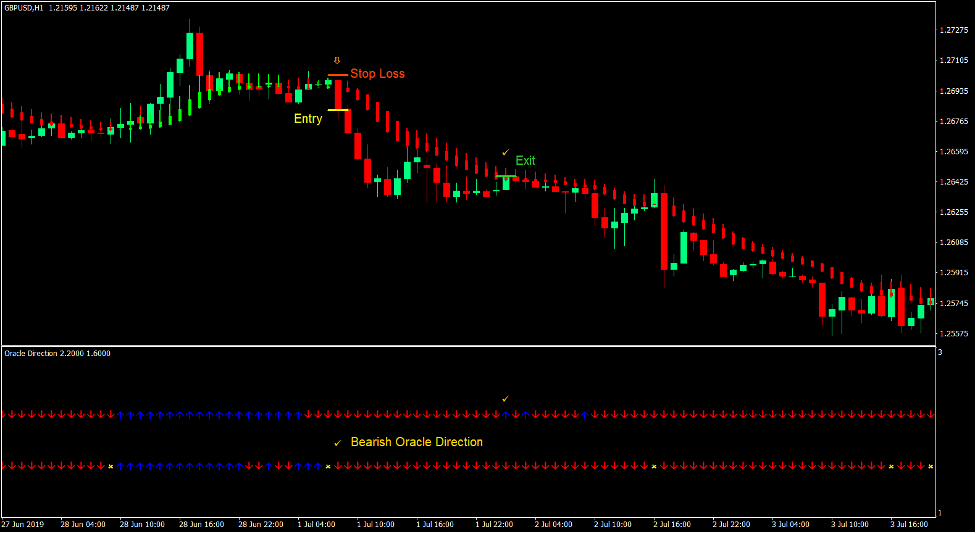Viewport: 977px width, 533px height.
Task: Select the leftmost yellow x marker in lower row
Action: tap(110, 466)
